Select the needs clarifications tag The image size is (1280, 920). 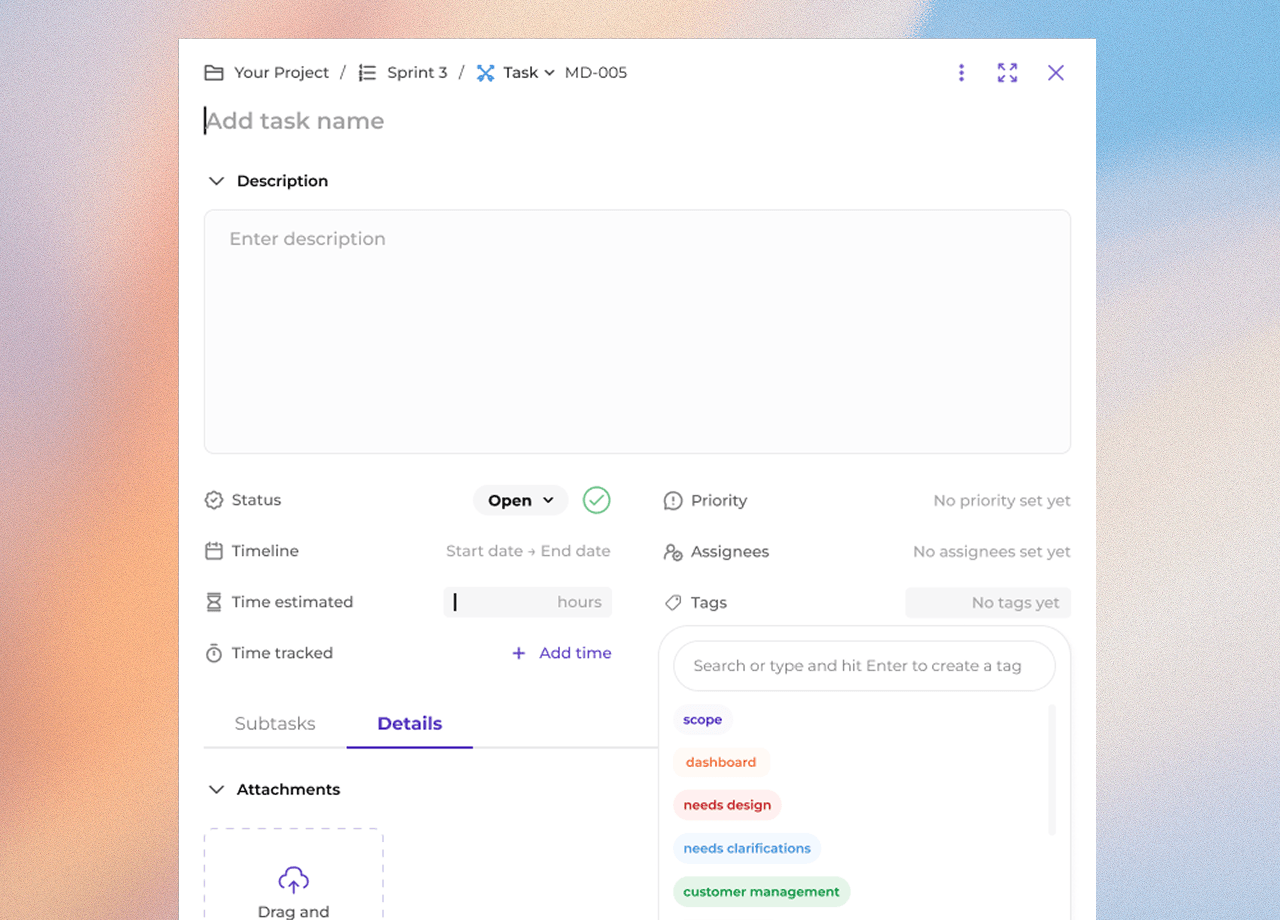click(747, 849)
